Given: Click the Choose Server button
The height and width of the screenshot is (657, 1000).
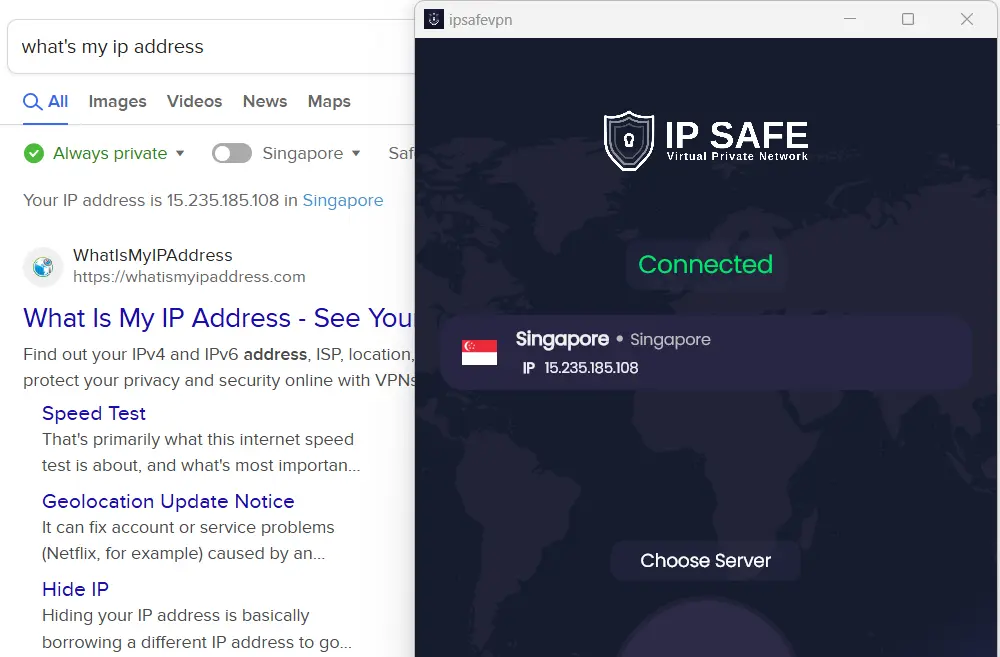Looking at the screenshot, I should [x=705, y=561].
